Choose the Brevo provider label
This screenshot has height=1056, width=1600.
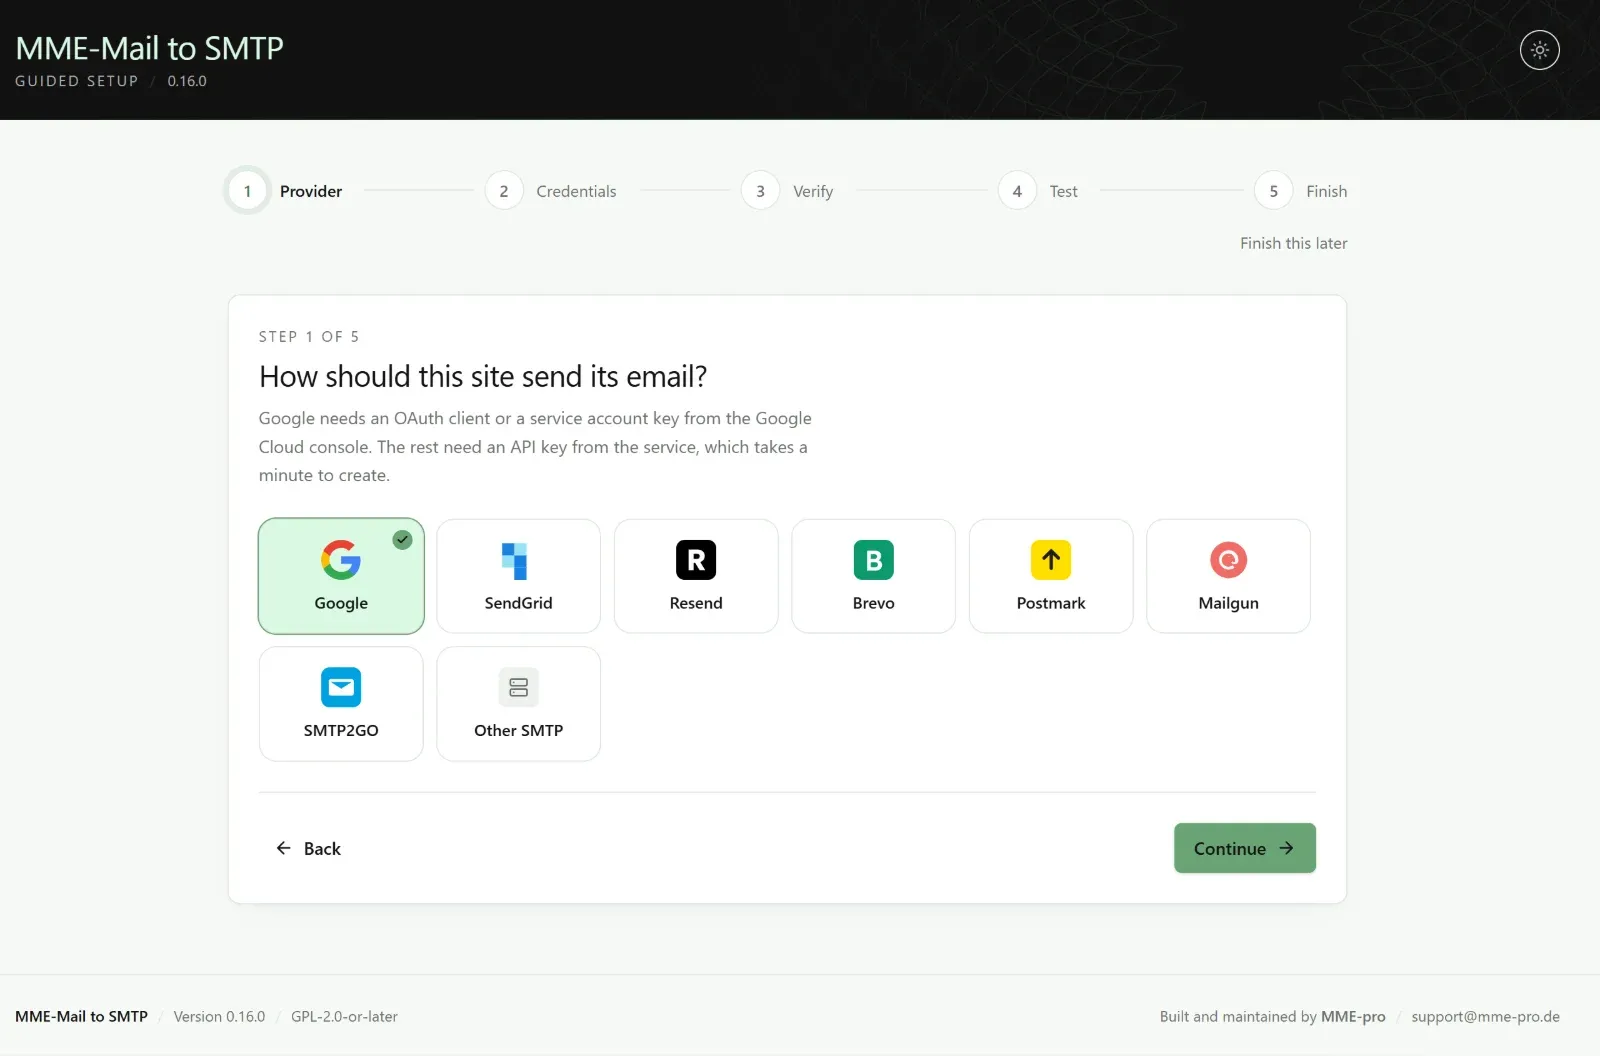point(874,603)
